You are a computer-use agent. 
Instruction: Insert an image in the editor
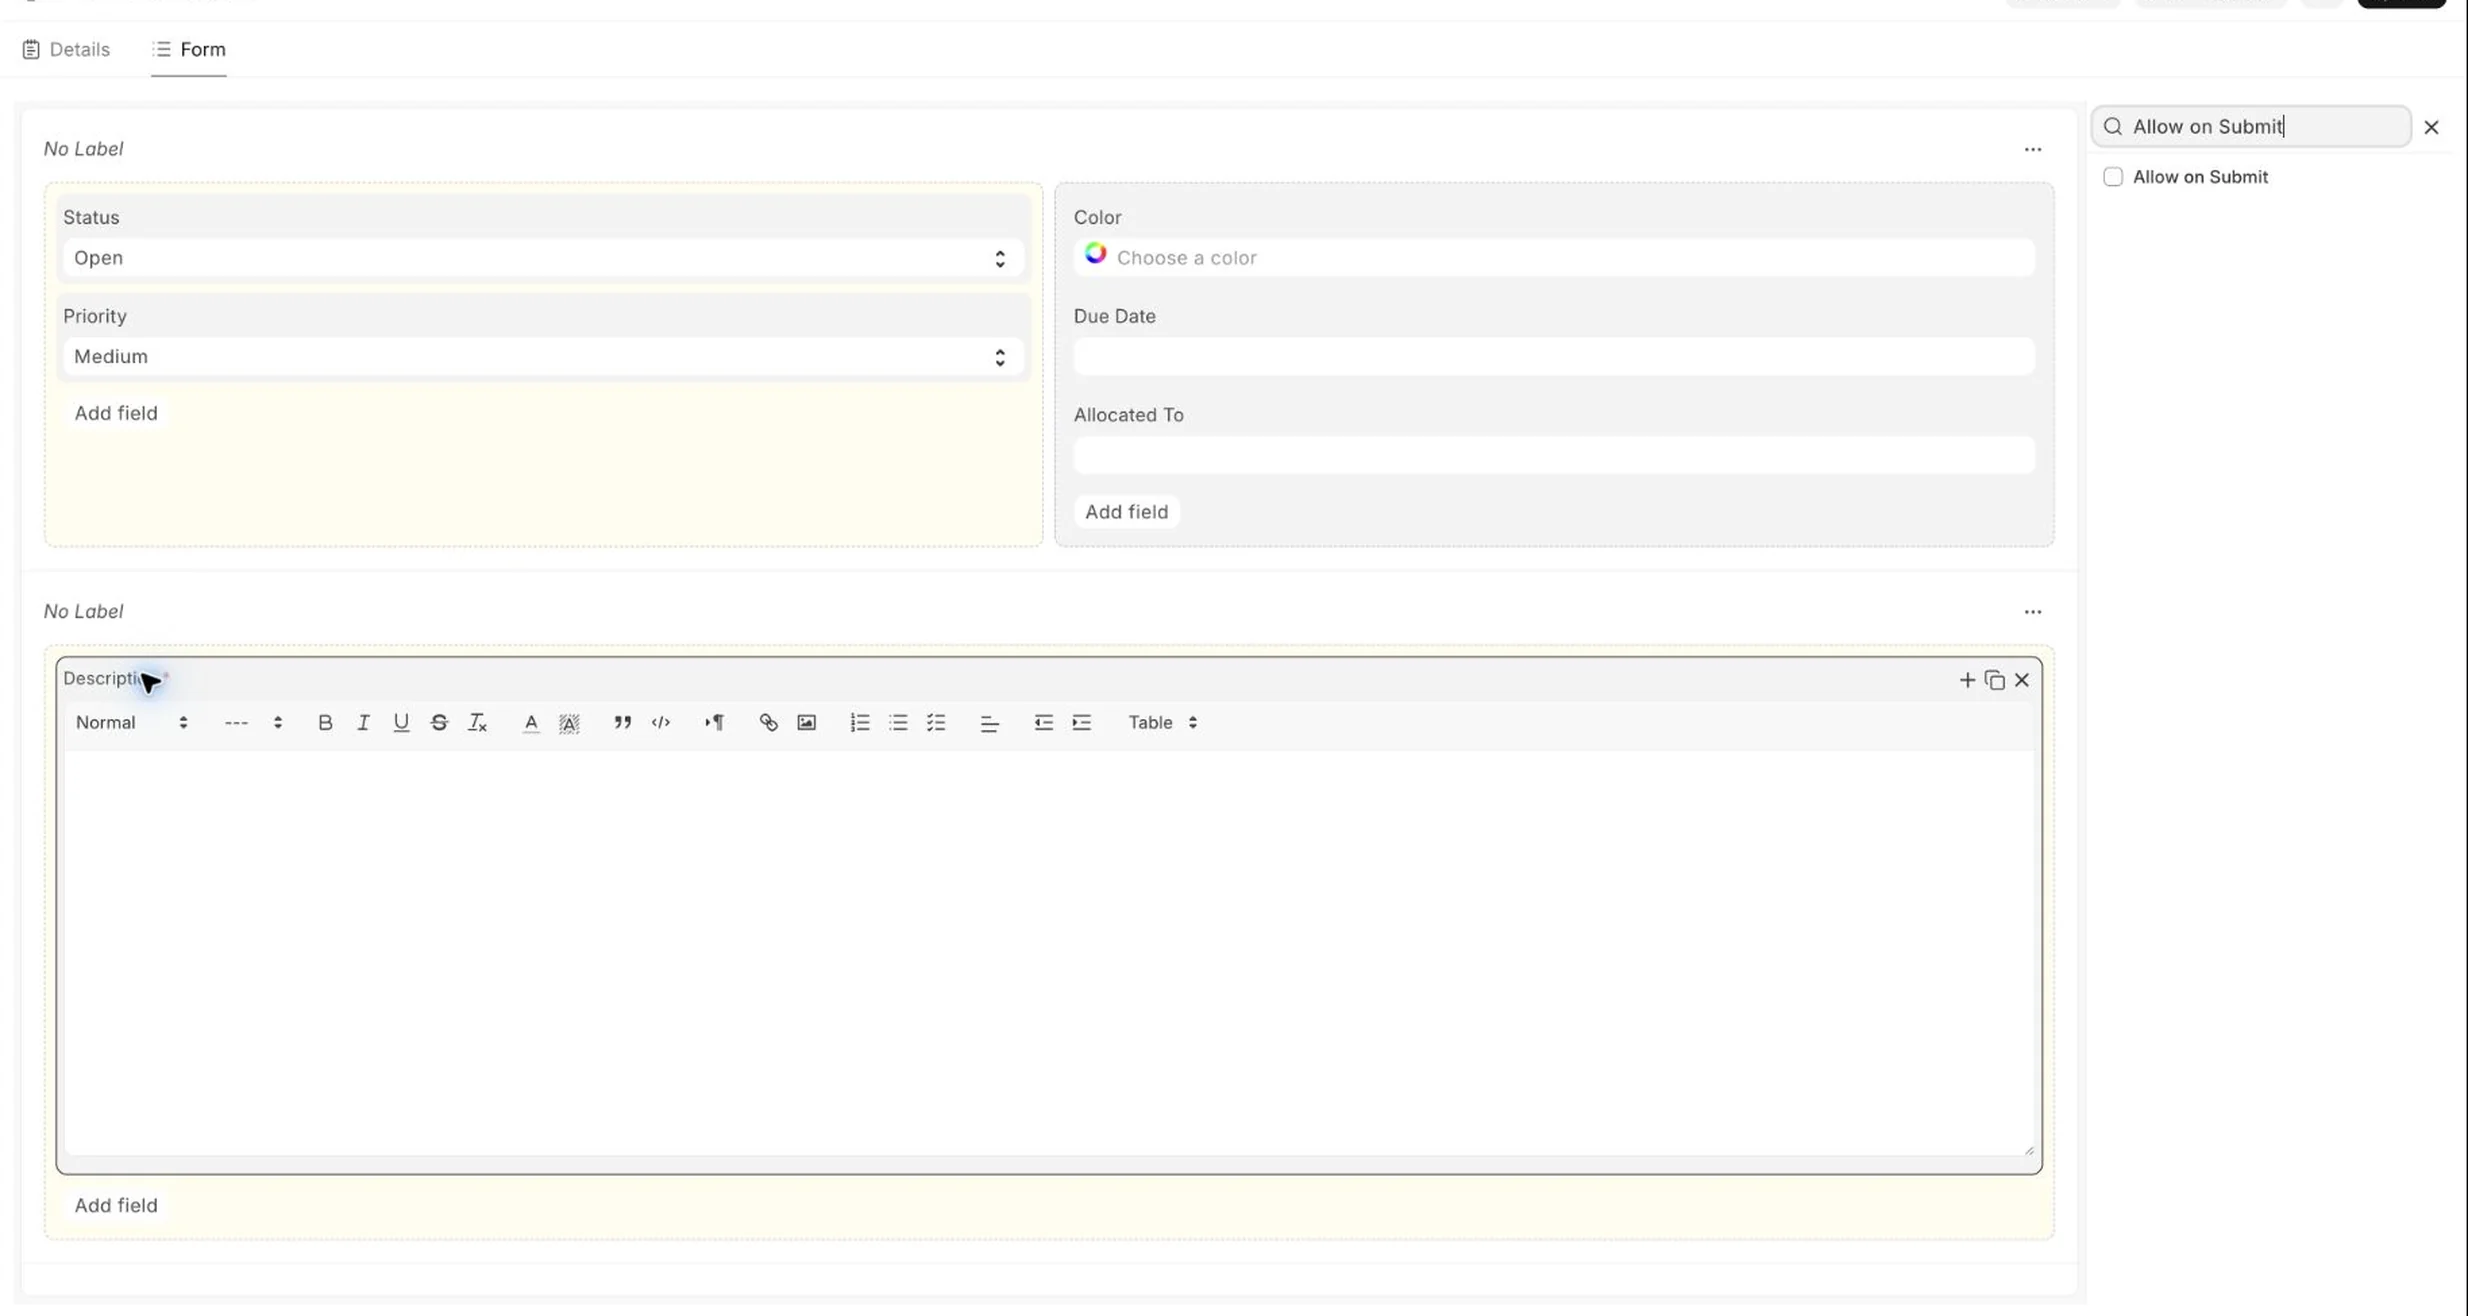tap(806, 722)
